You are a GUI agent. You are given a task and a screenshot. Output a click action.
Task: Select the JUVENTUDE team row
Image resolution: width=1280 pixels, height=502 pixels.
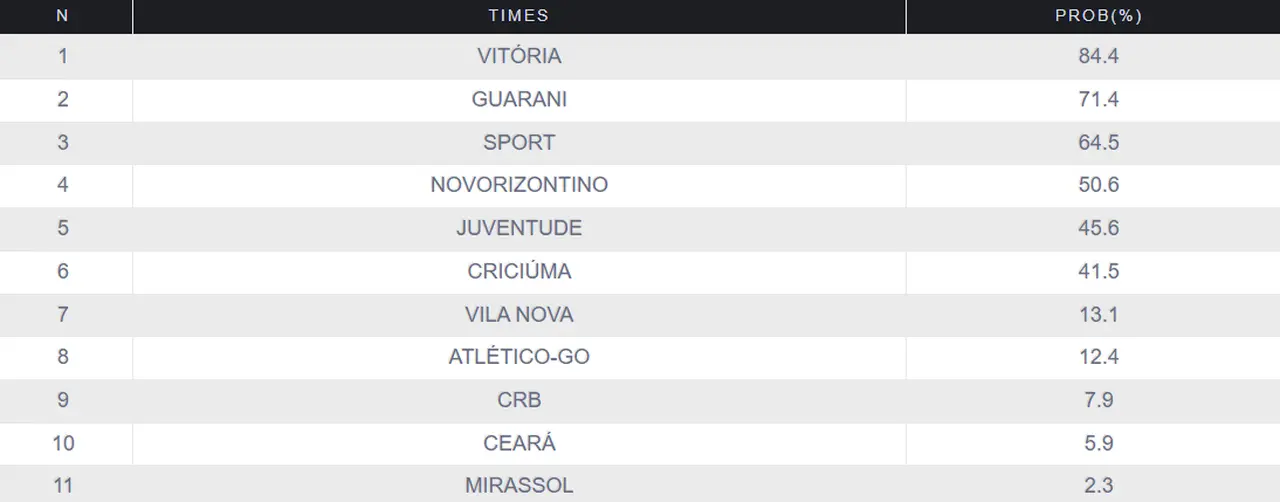(x=519, y=228)
